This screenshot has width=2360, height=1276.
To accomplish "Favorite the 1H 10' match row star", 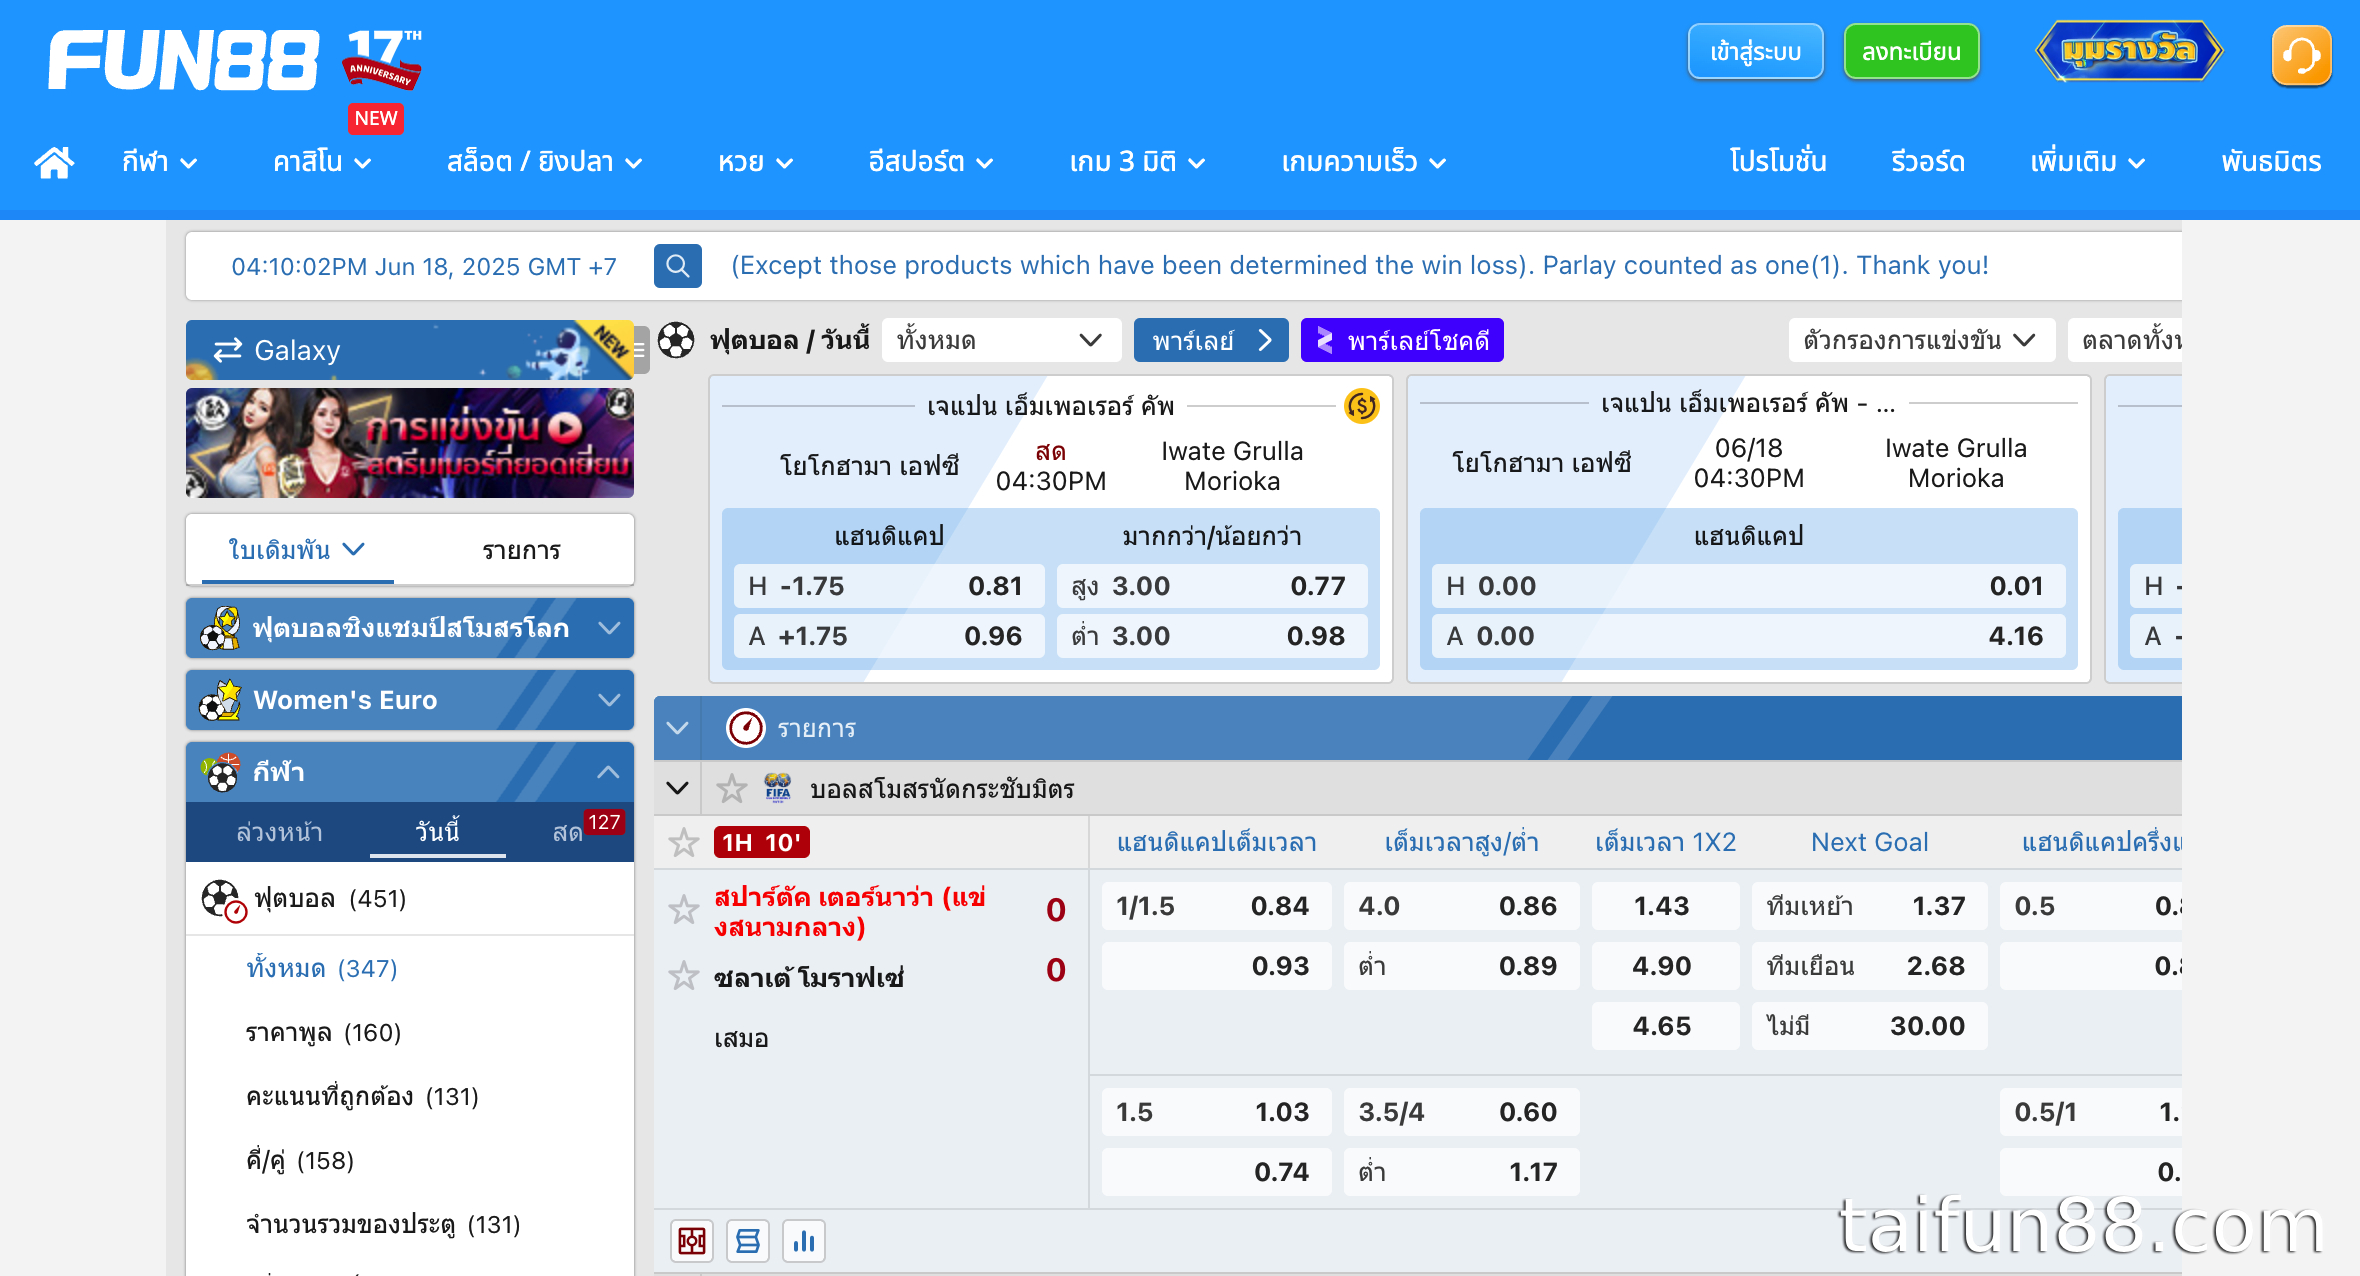I will pyautogui.click(x=683, y=843).
